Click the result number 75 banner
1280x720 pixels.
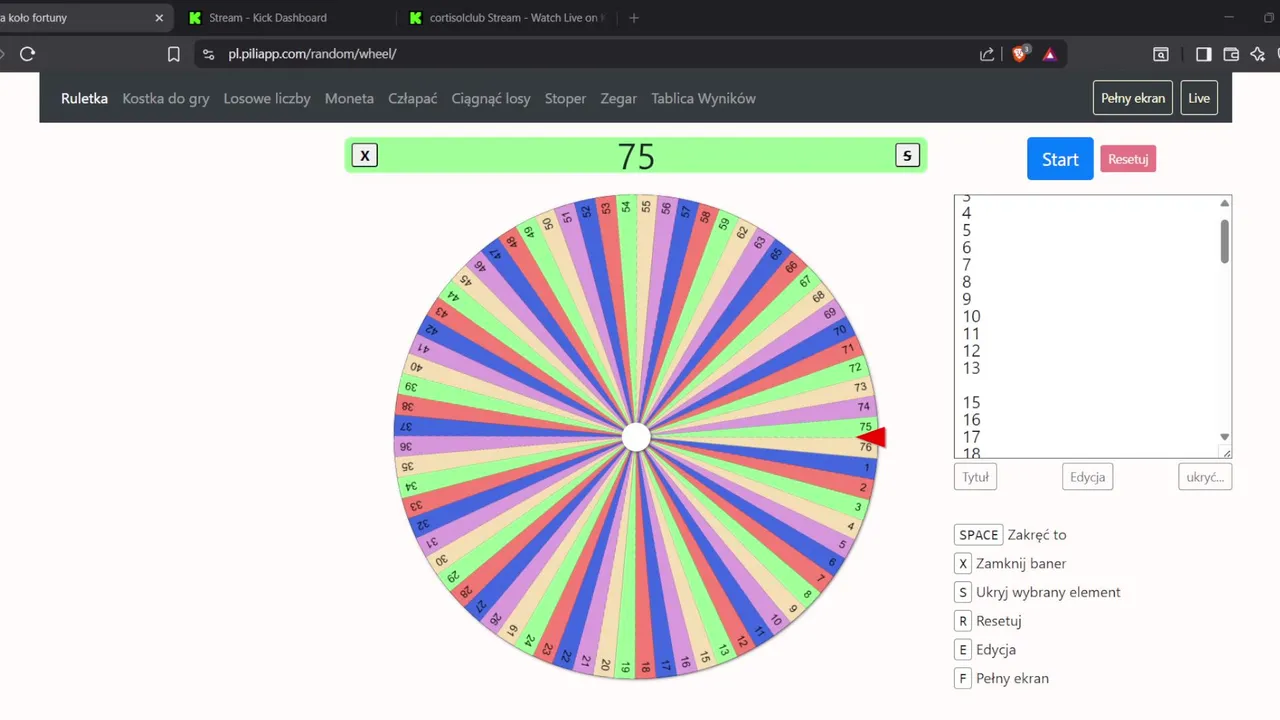point(636,156)
